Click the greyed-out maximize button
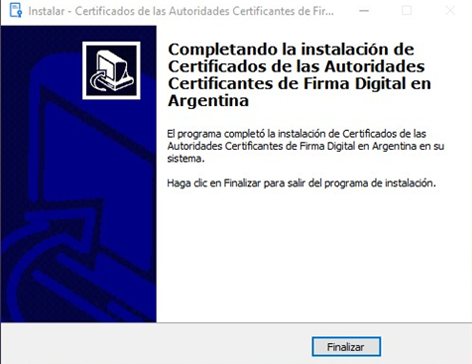Image resolution: width=472 pixels, height=364 pixels. (407, 11)
